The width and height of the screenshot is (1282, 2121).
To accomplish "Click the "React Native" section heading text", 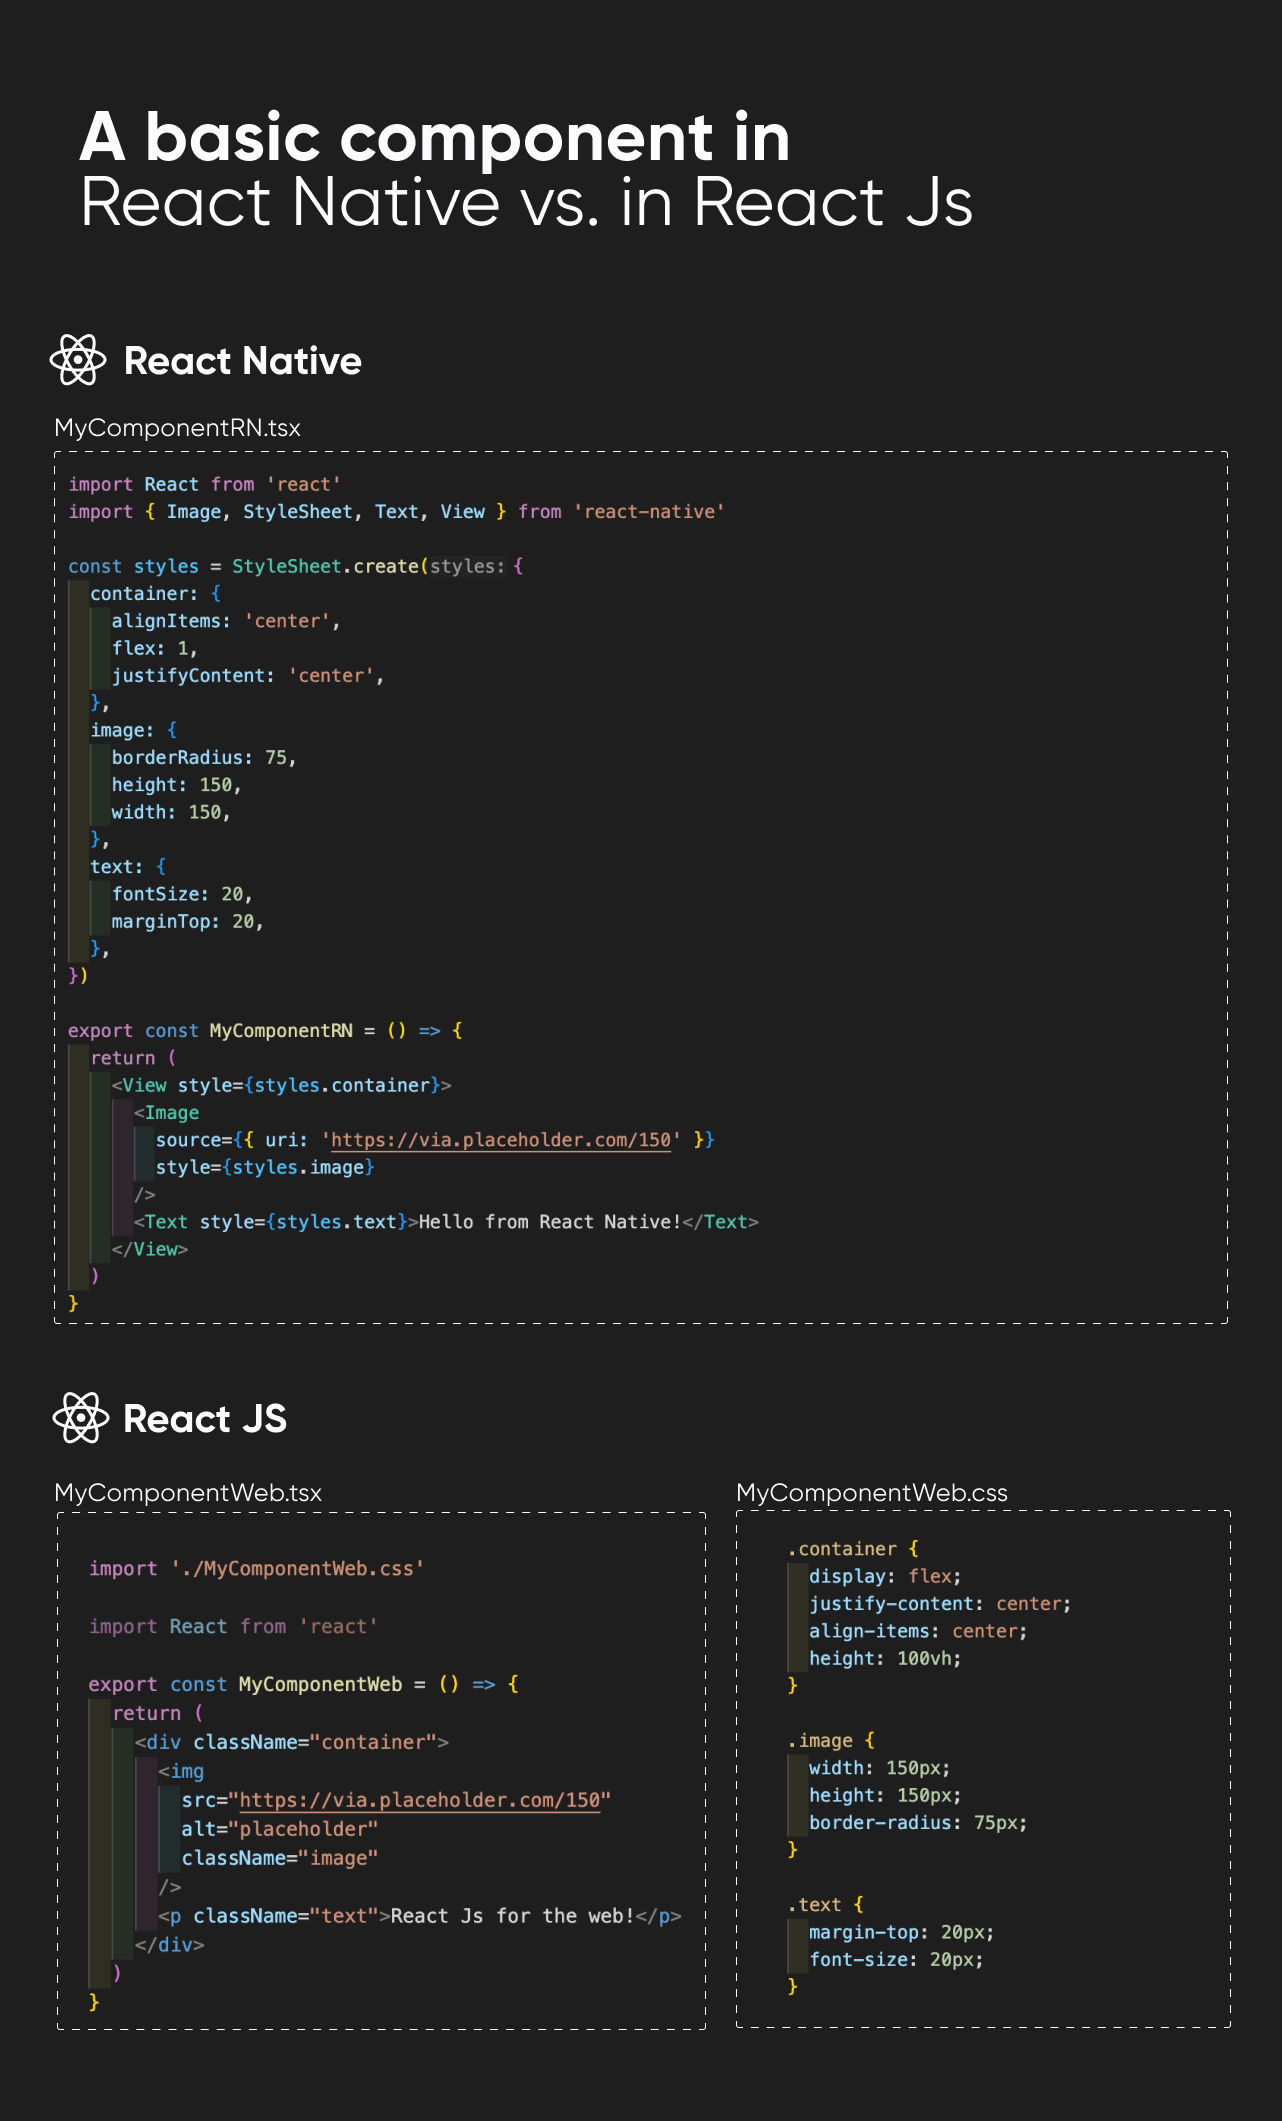I will pos(242,361).
